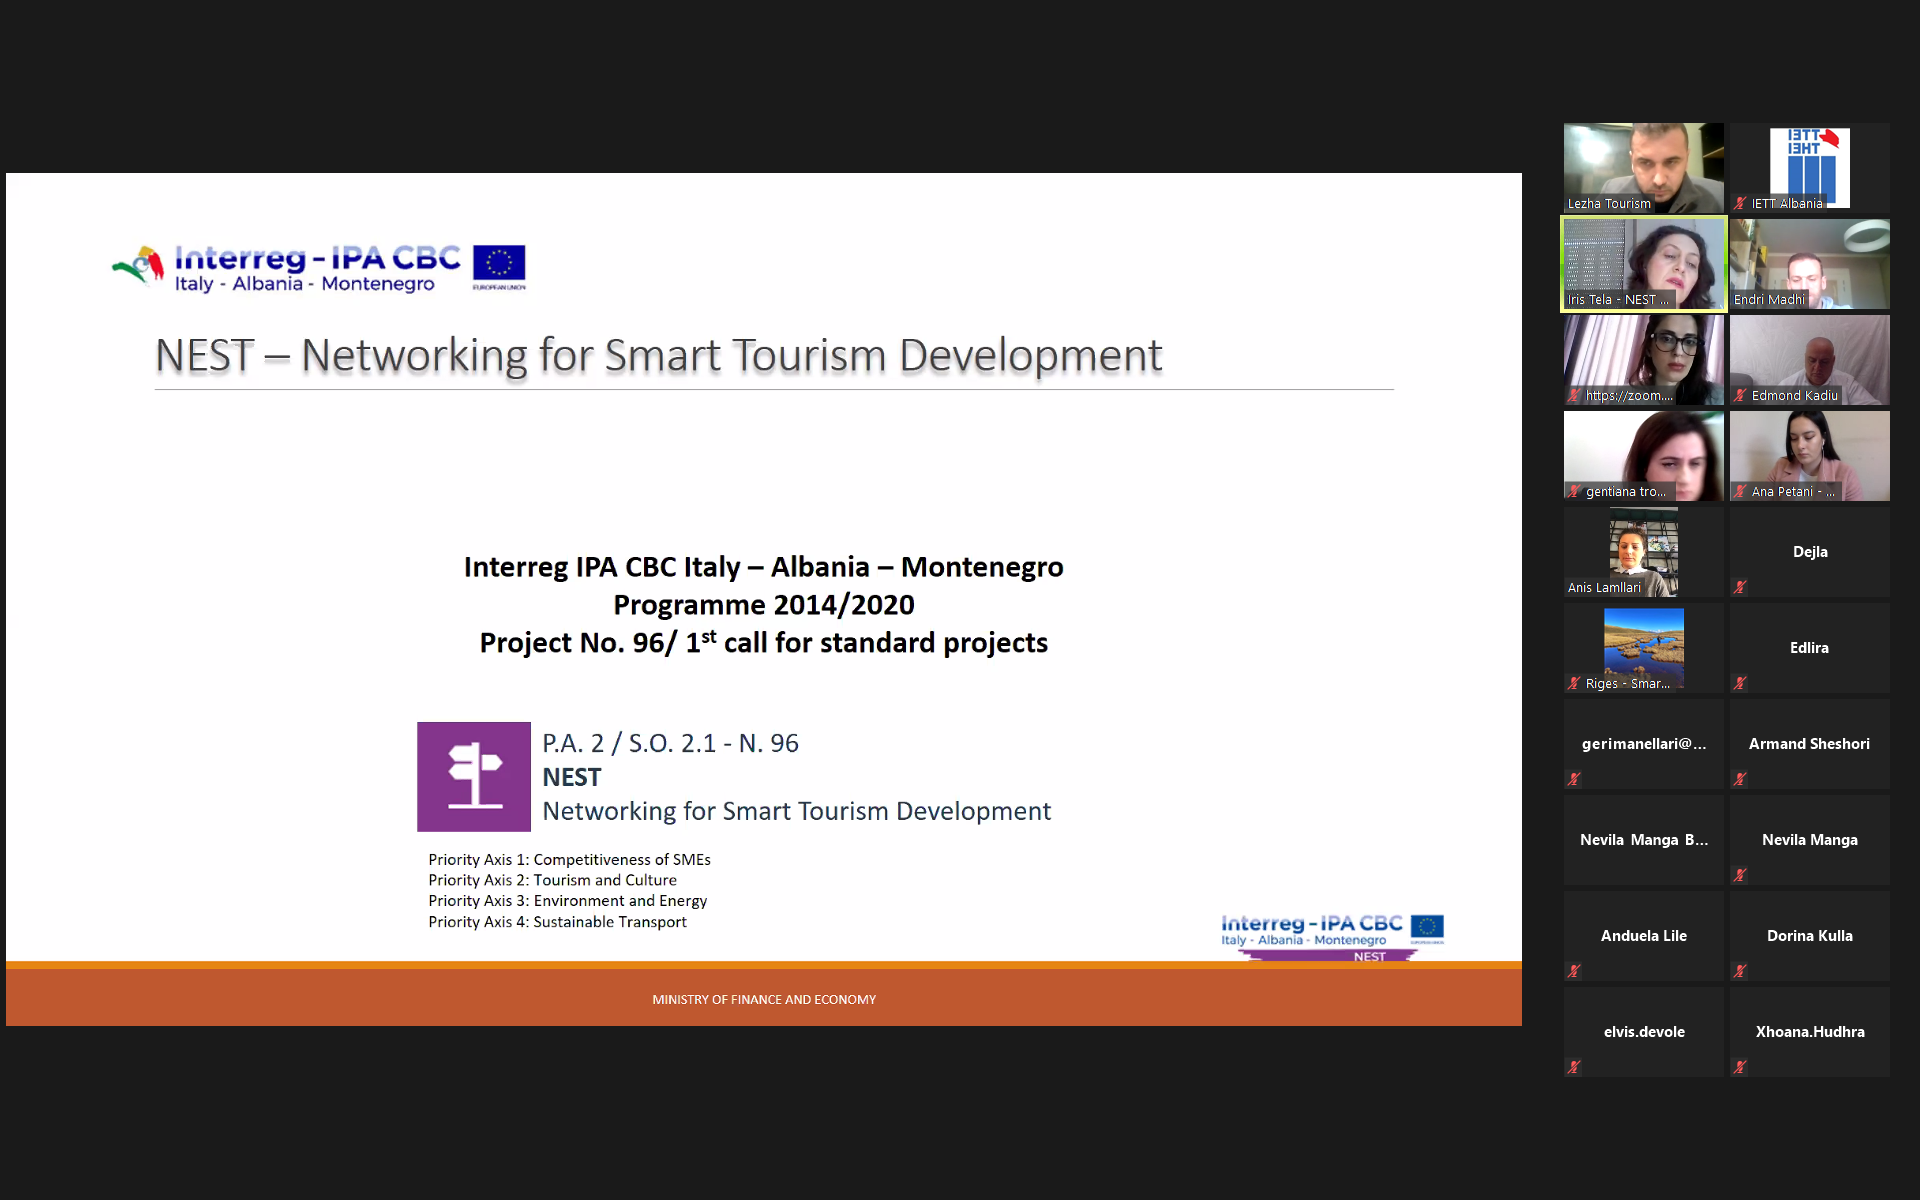The width and height of the screenshot is (1920, 1200).
Task: Click IETT Albania's muted microphone icon
Action: coord(1740,203)
